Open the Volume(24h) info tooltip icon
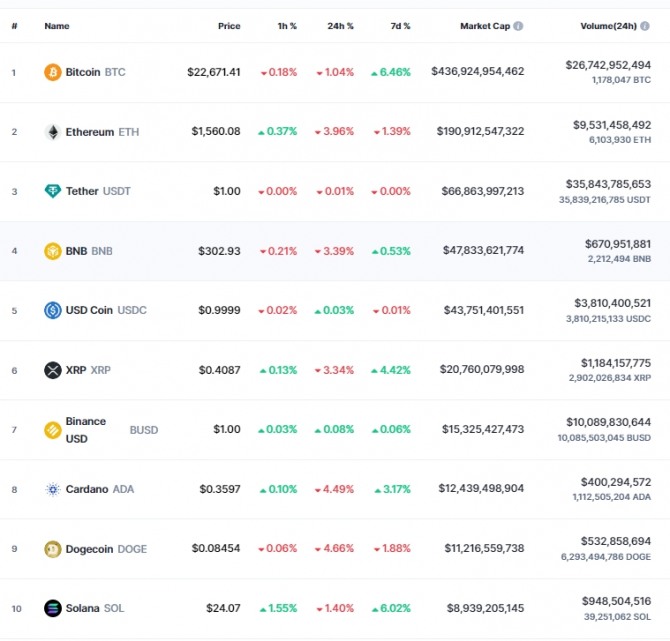Image resolution: width=670 pixels, height=641 pixels. pyautogui.click(x=645, y=26)
